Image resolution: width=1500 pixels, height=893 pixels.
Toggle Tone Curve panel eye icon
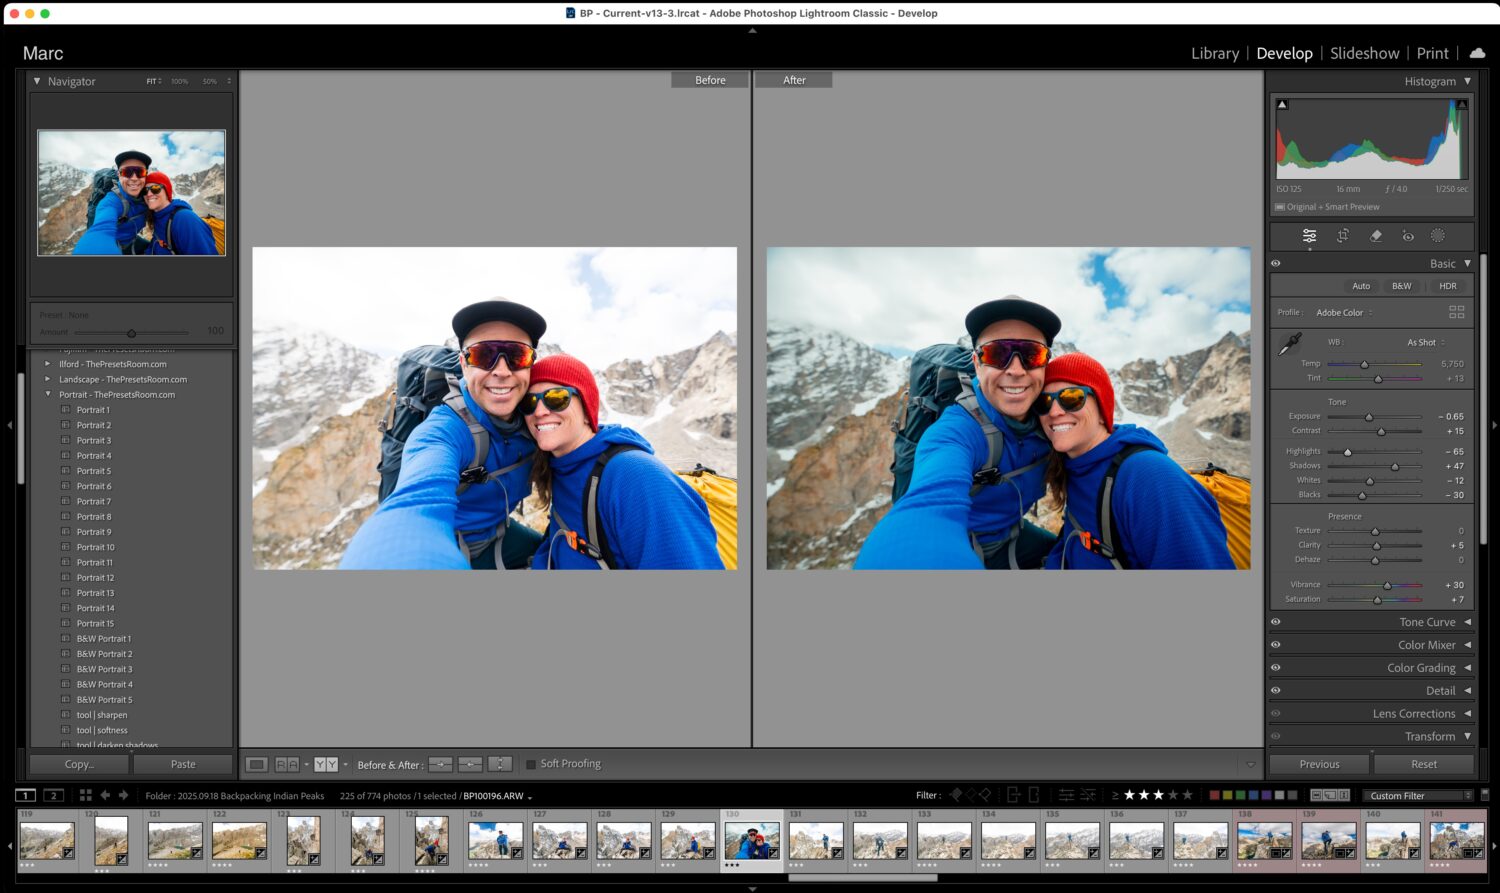tap(1276, 622)
